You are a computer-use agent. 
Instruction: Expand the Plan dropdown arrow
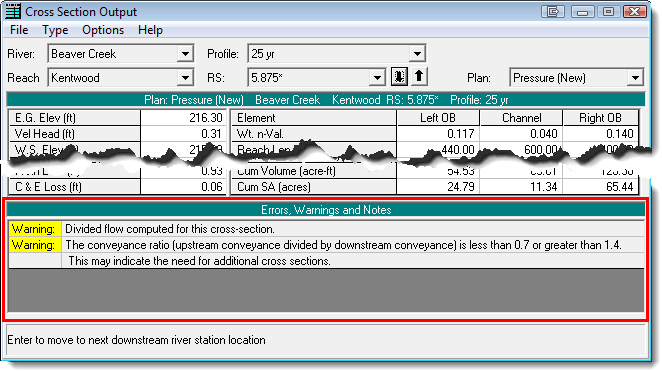click(635, 78)
